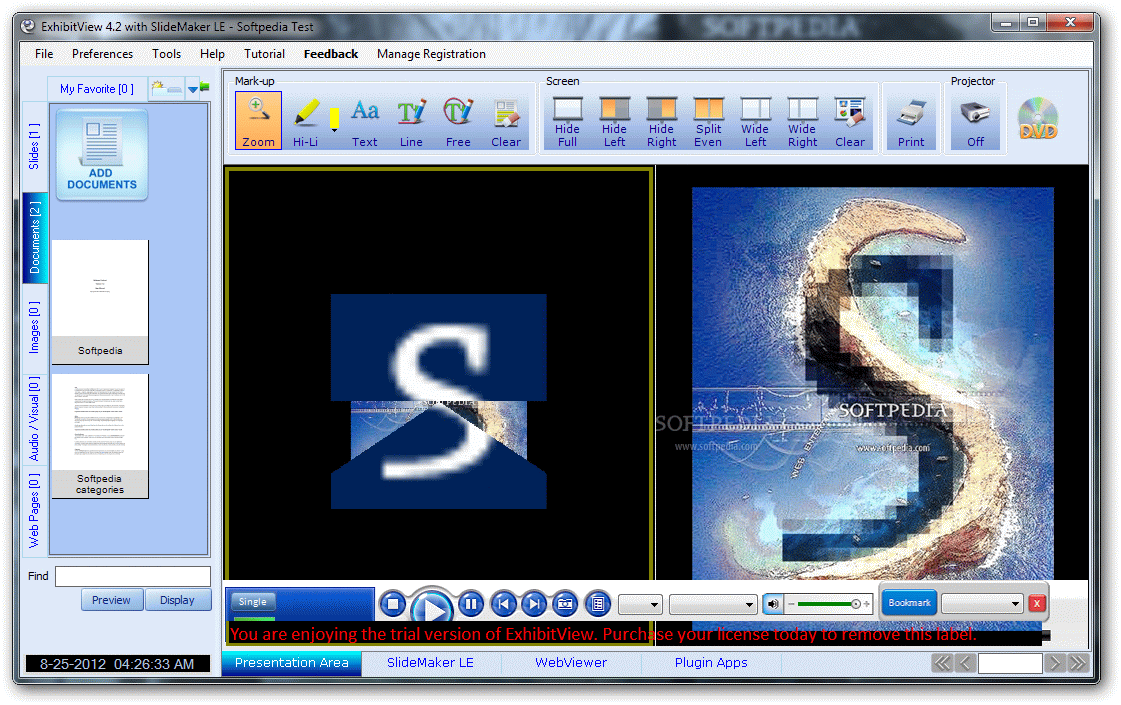The width and height of the screenshot is (1121, 705).
Task: Click the Display button
Action: tap(177, 600)
